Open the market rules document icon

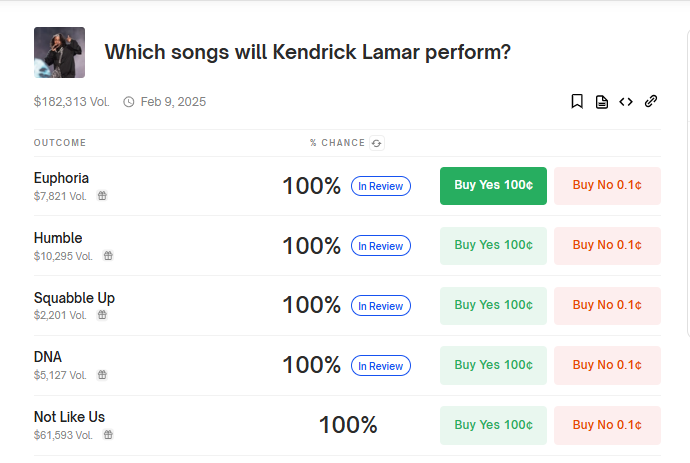point(602,102)
